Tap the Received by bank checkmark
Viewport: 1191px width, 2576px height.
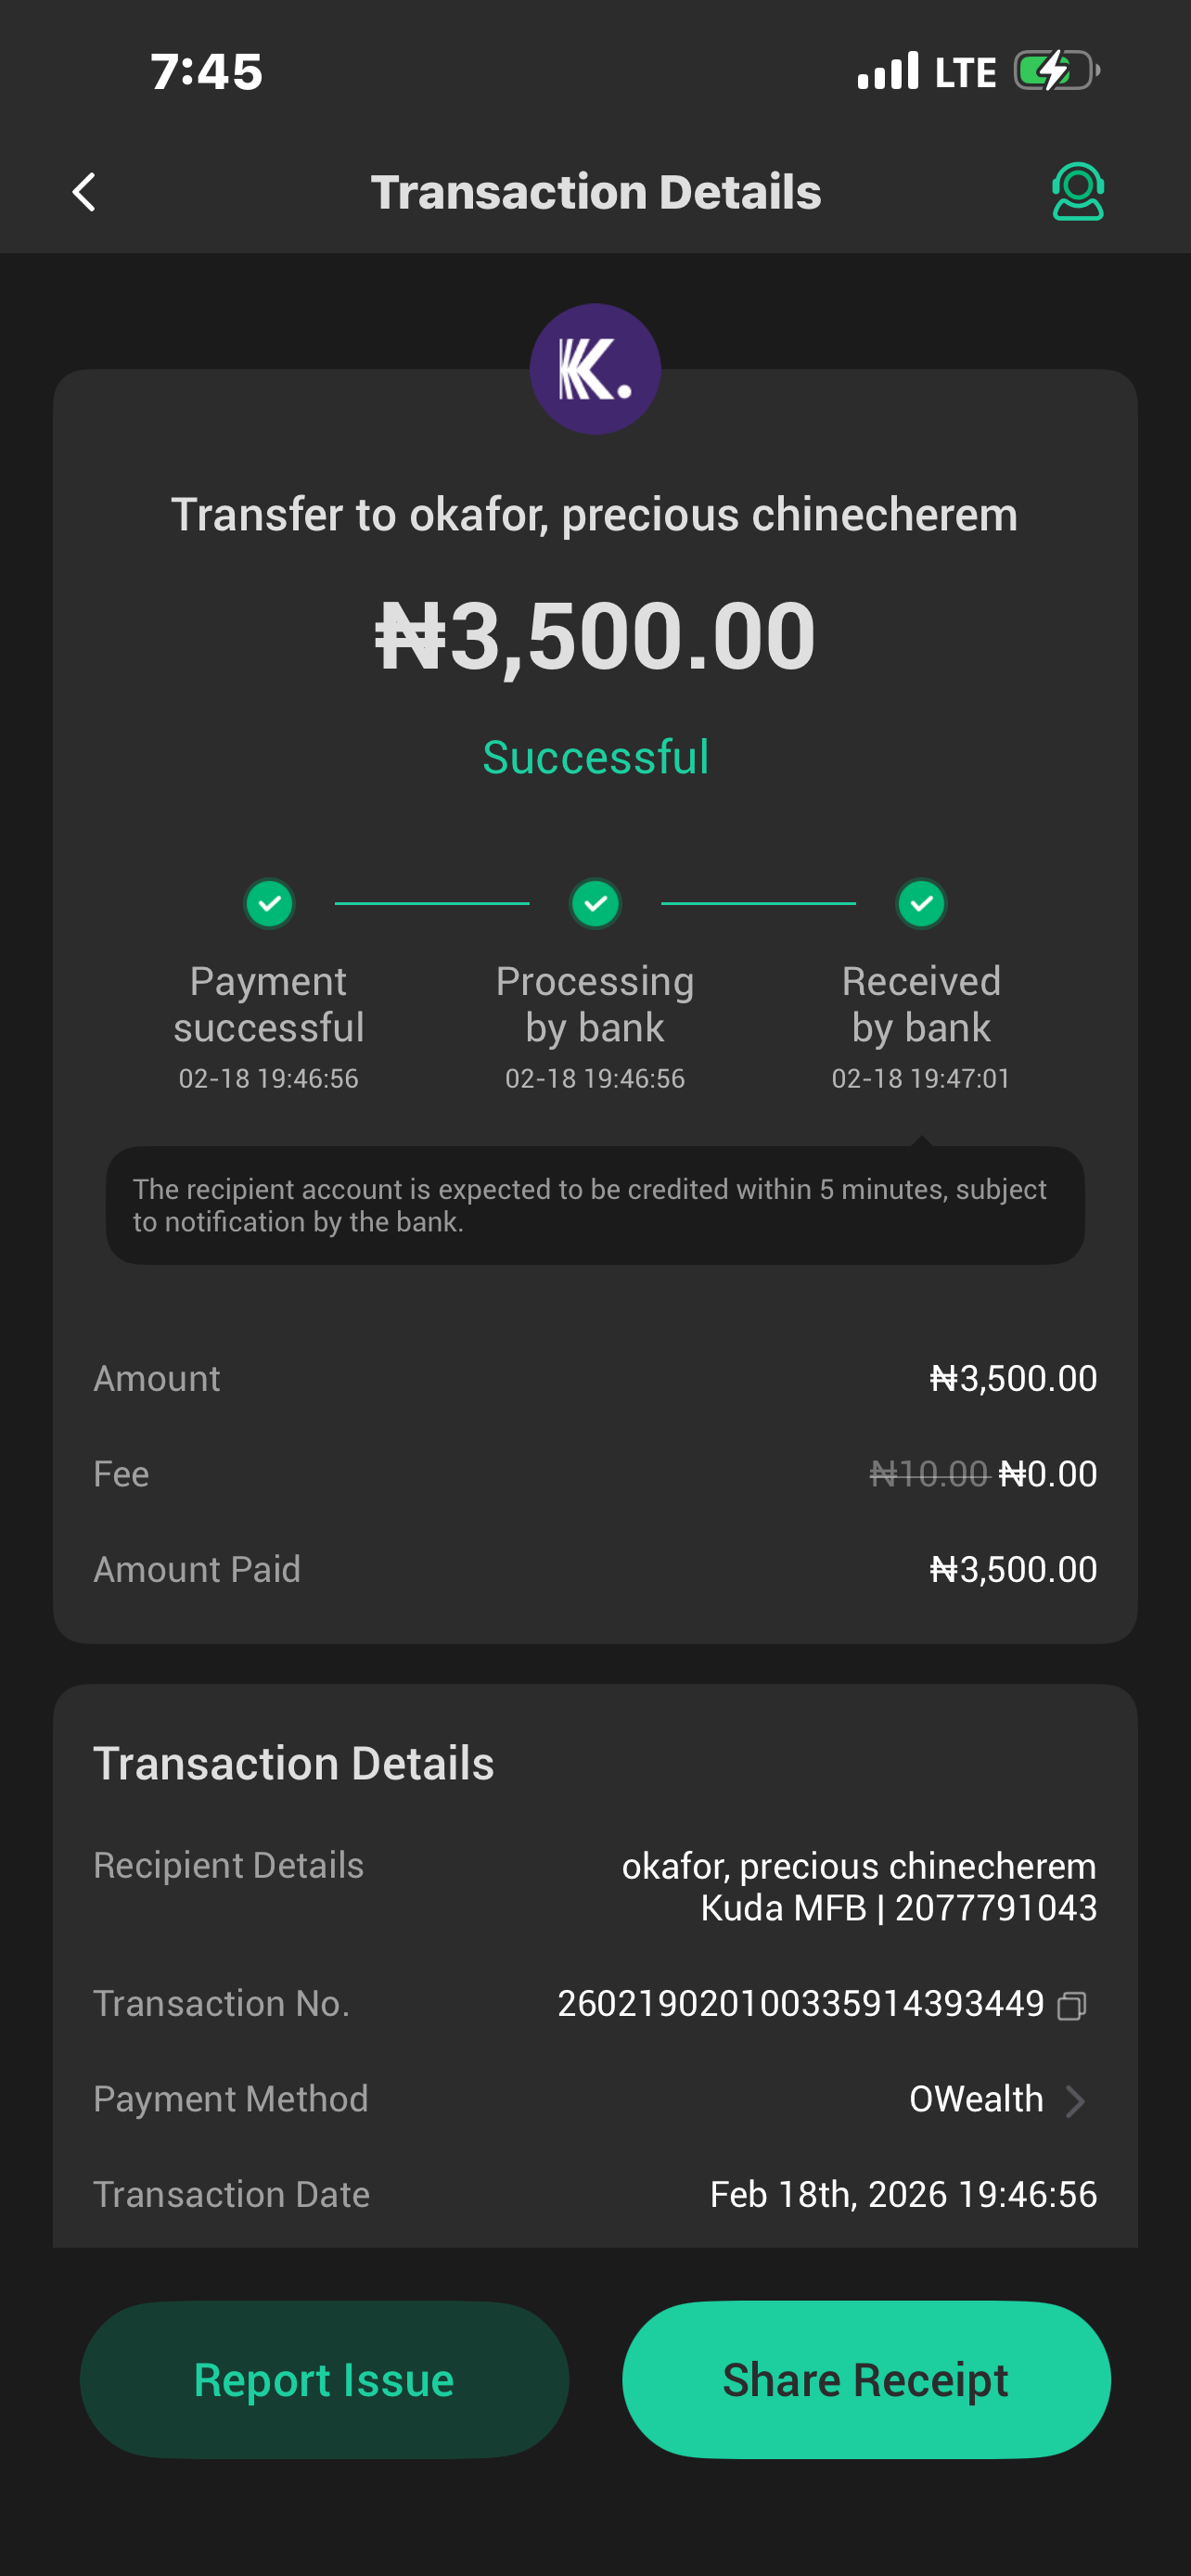tap(921, 904)
